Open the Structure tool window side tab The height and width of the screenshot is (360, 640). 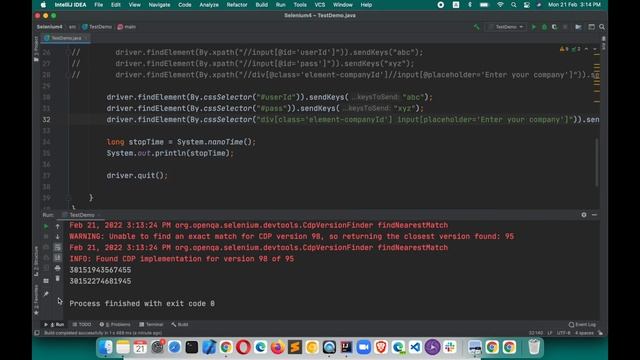36,261
